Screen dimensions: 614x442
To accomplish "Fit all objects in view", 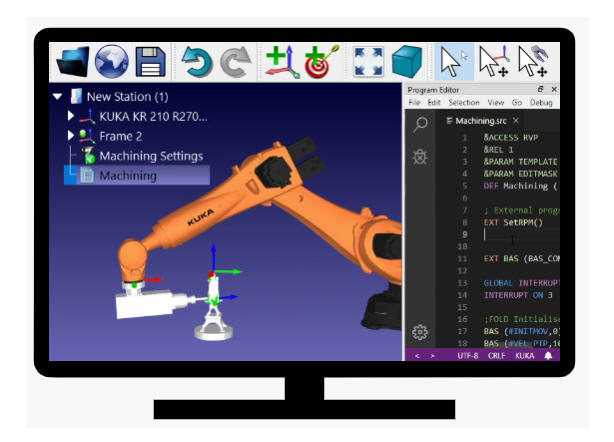I will 367,62.
